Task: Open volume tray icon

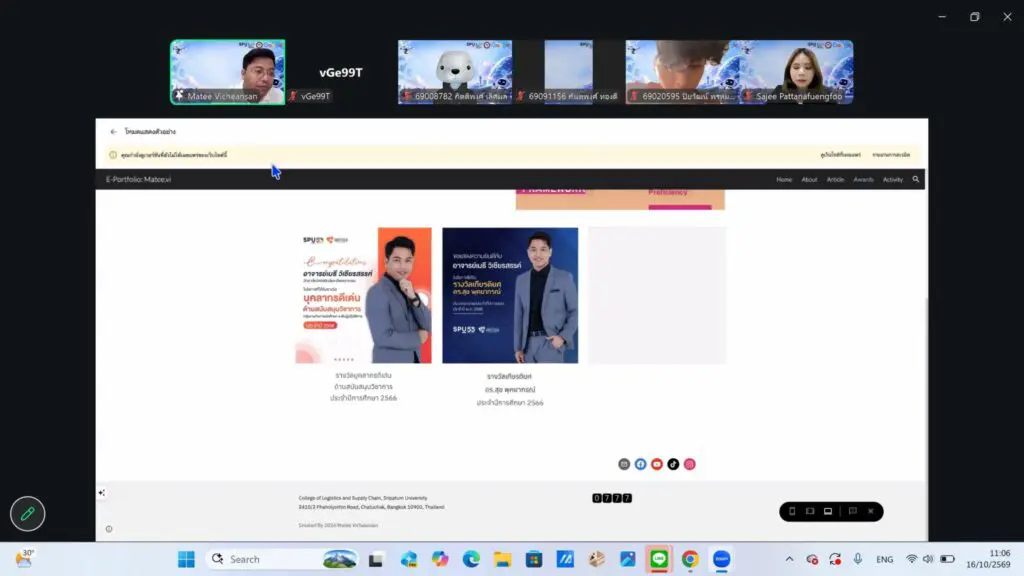Action: pos(928,559)
